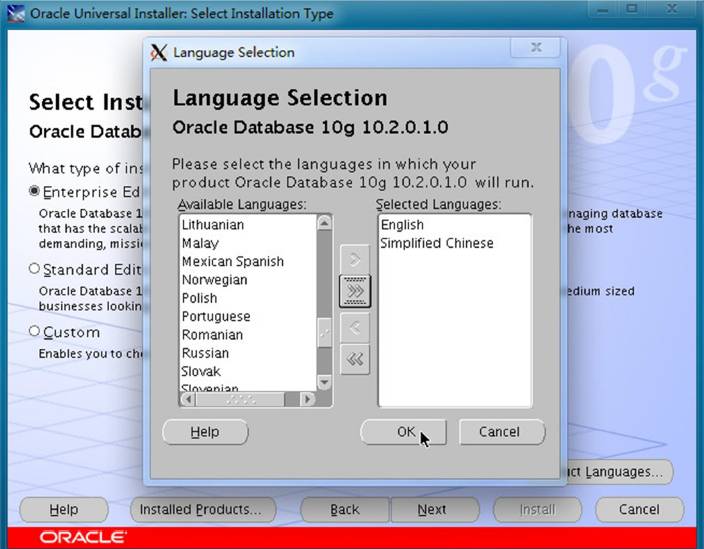Click the X icon in dialog title bar

point(158,53)
